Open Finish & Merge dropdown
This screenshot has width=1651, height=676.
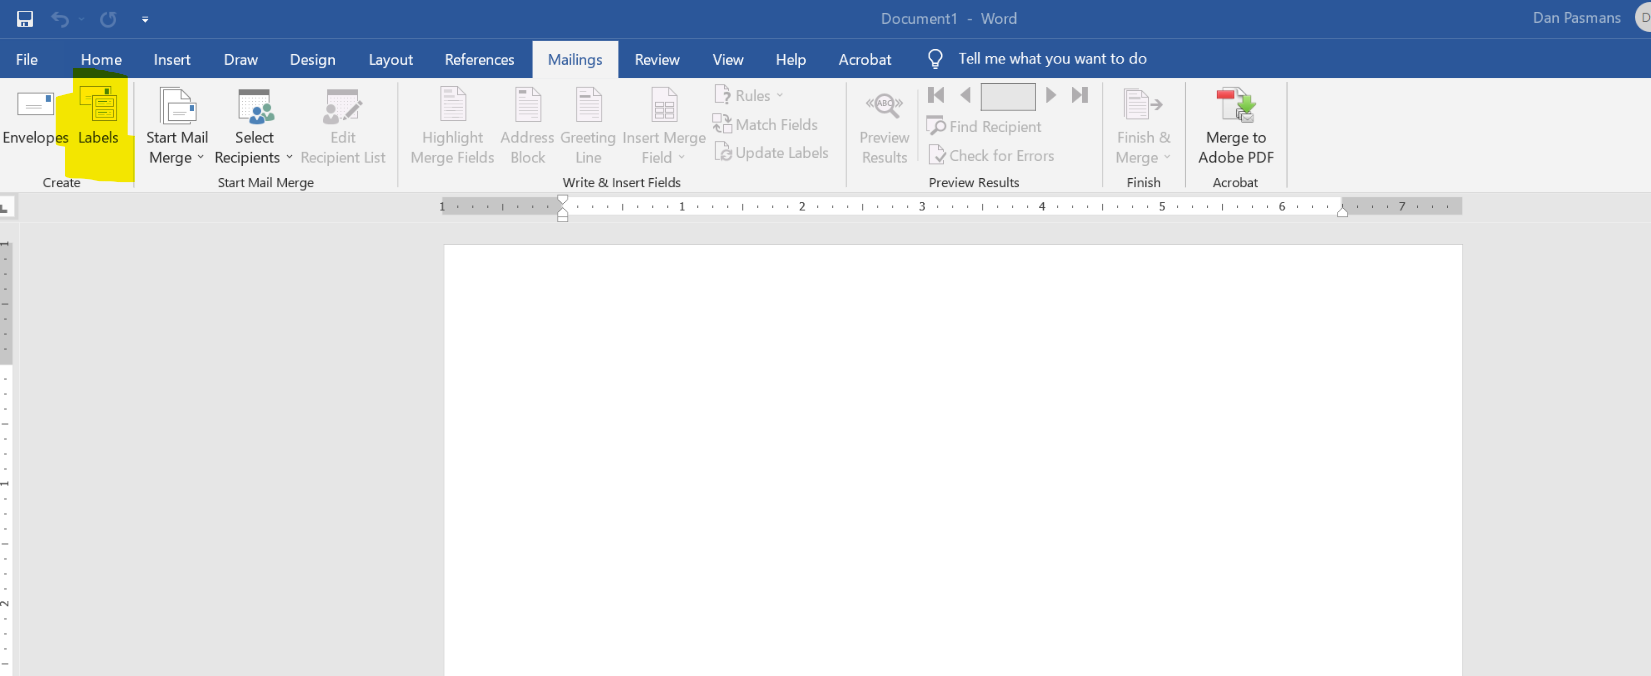1143,127
